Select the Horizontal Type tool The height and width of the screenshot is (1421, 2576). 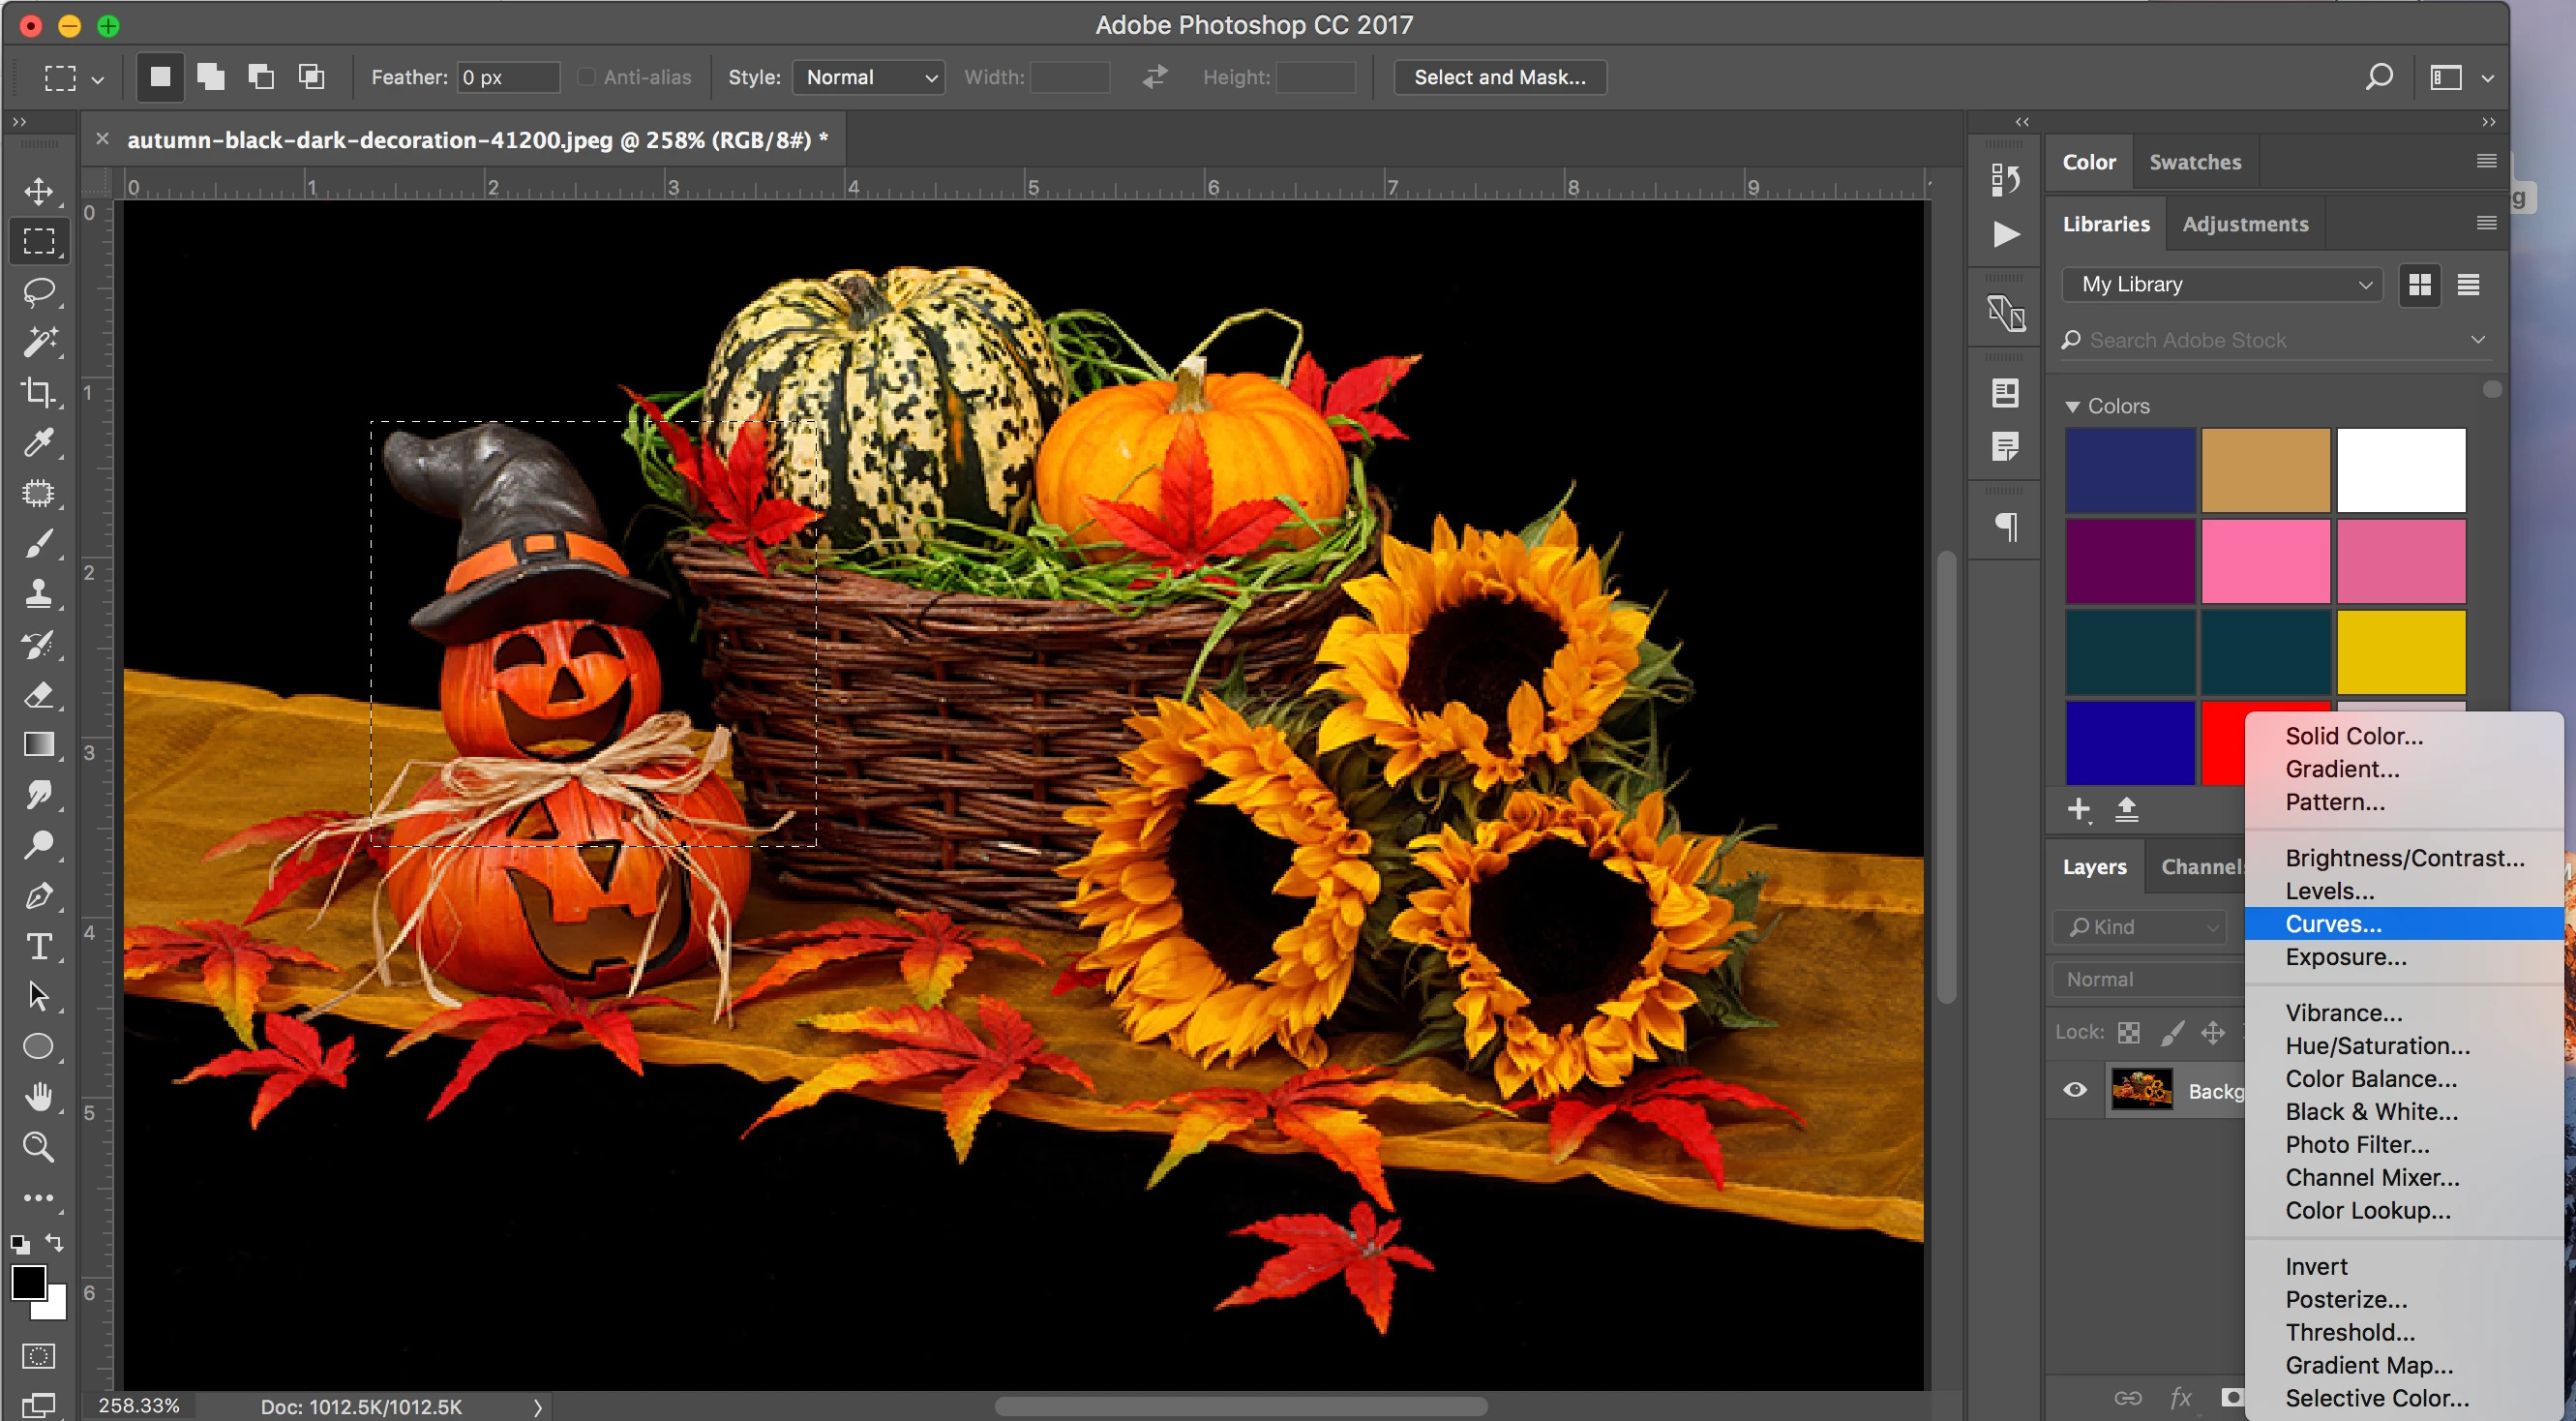(x=39, y=946)
